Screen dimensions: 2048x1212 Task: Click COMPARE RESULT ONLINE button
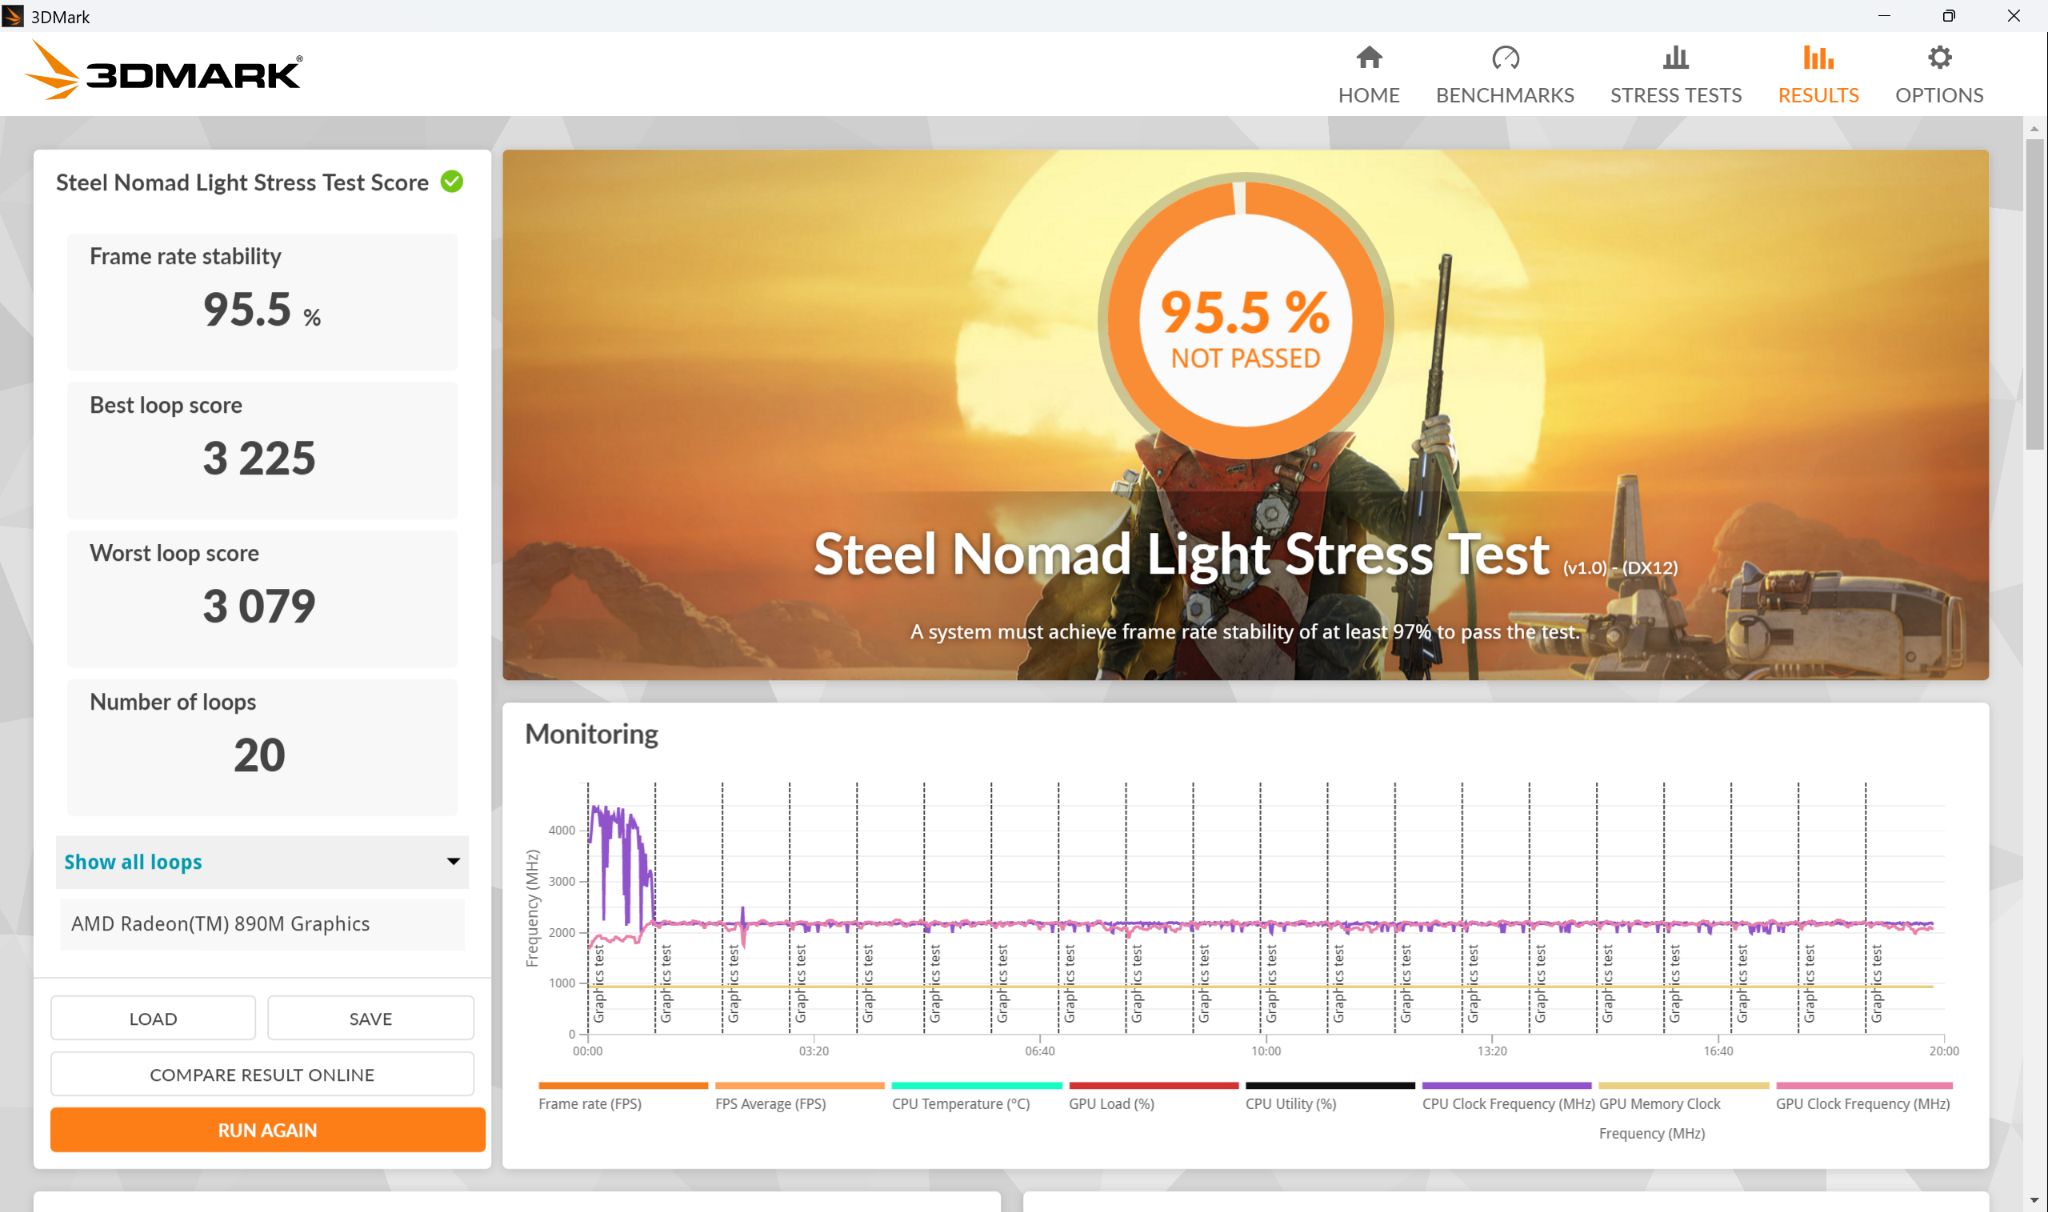262,1075
